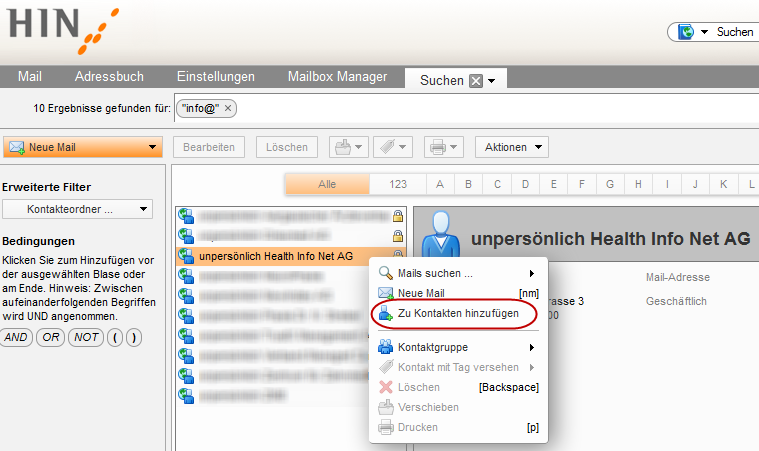
Task: Remove the "info@" search bubble
Action: point(228,108)
